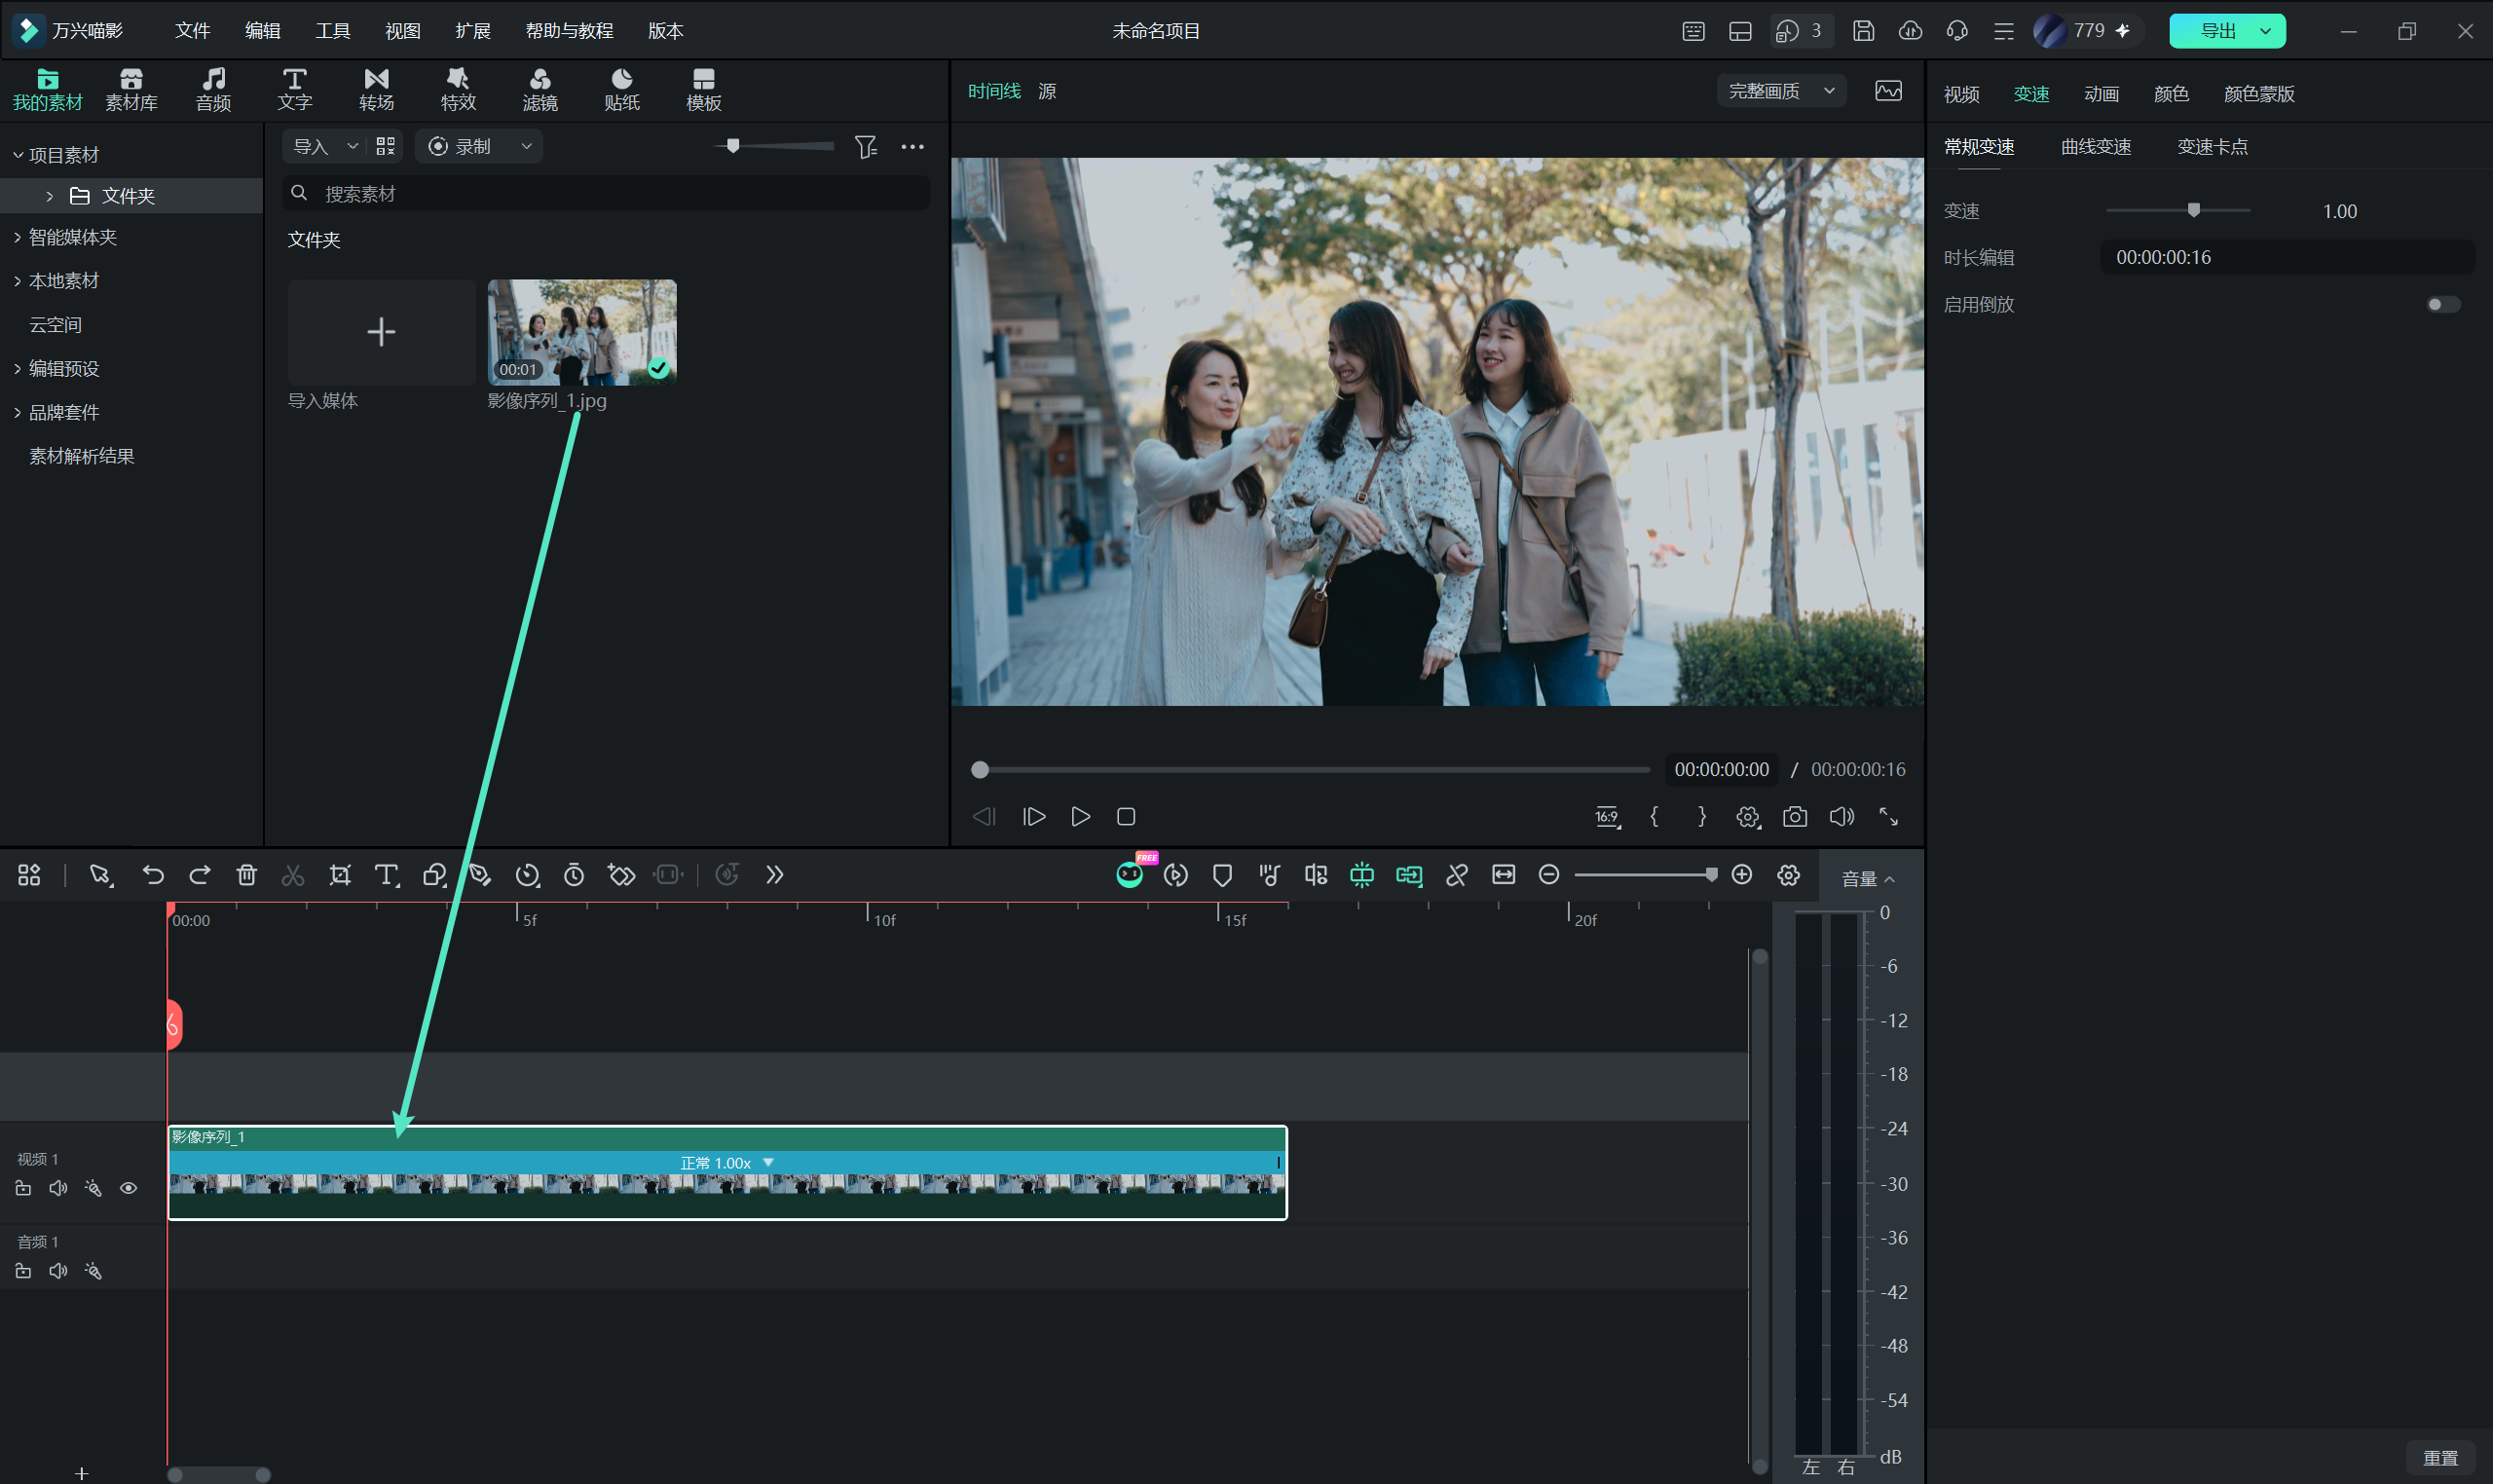The width and height of the screenshot is (2493, 1484).
Task: Click the undo arrow in timeline toolbar
Action: (153, 875)
